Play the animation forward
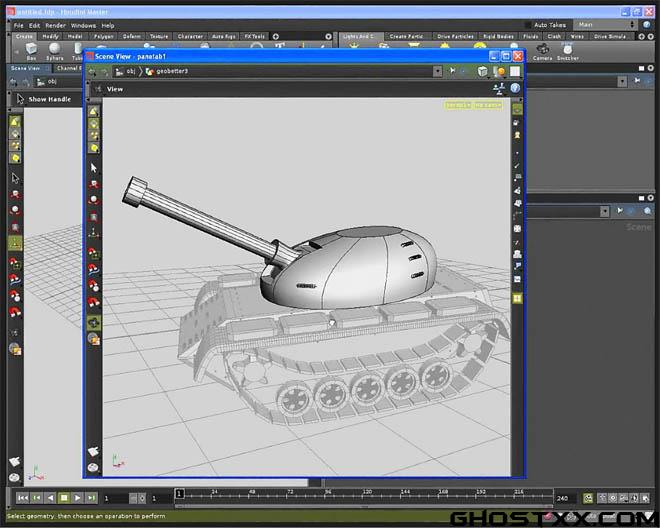Viewport: 660px width, 528px height. pos(77,498)
